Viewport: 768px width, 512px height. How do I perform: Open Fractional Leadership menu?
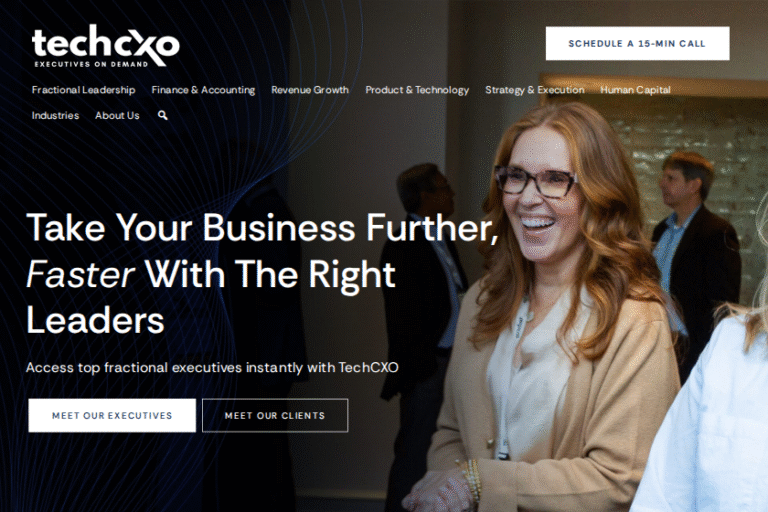[x=83, y=90]
